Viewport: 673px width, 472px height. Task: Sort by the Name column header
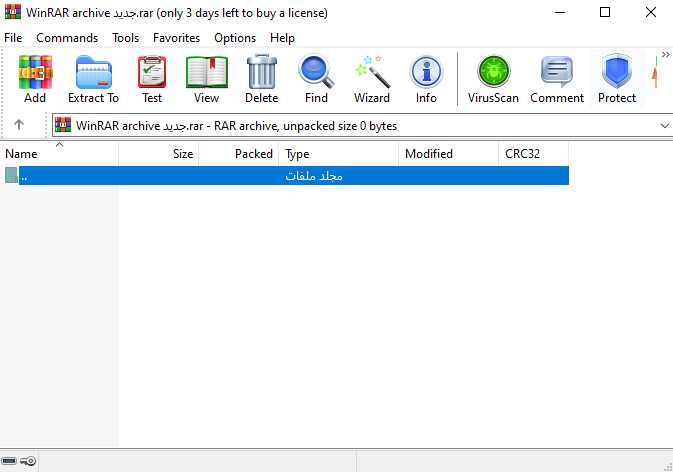click(59, 154)
